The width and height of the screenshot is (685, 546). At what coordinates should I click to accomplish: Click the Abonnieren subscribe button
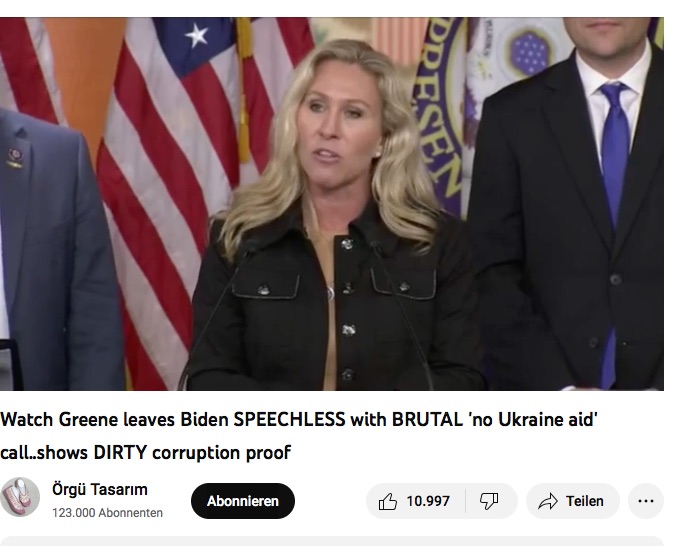[243, 501]
